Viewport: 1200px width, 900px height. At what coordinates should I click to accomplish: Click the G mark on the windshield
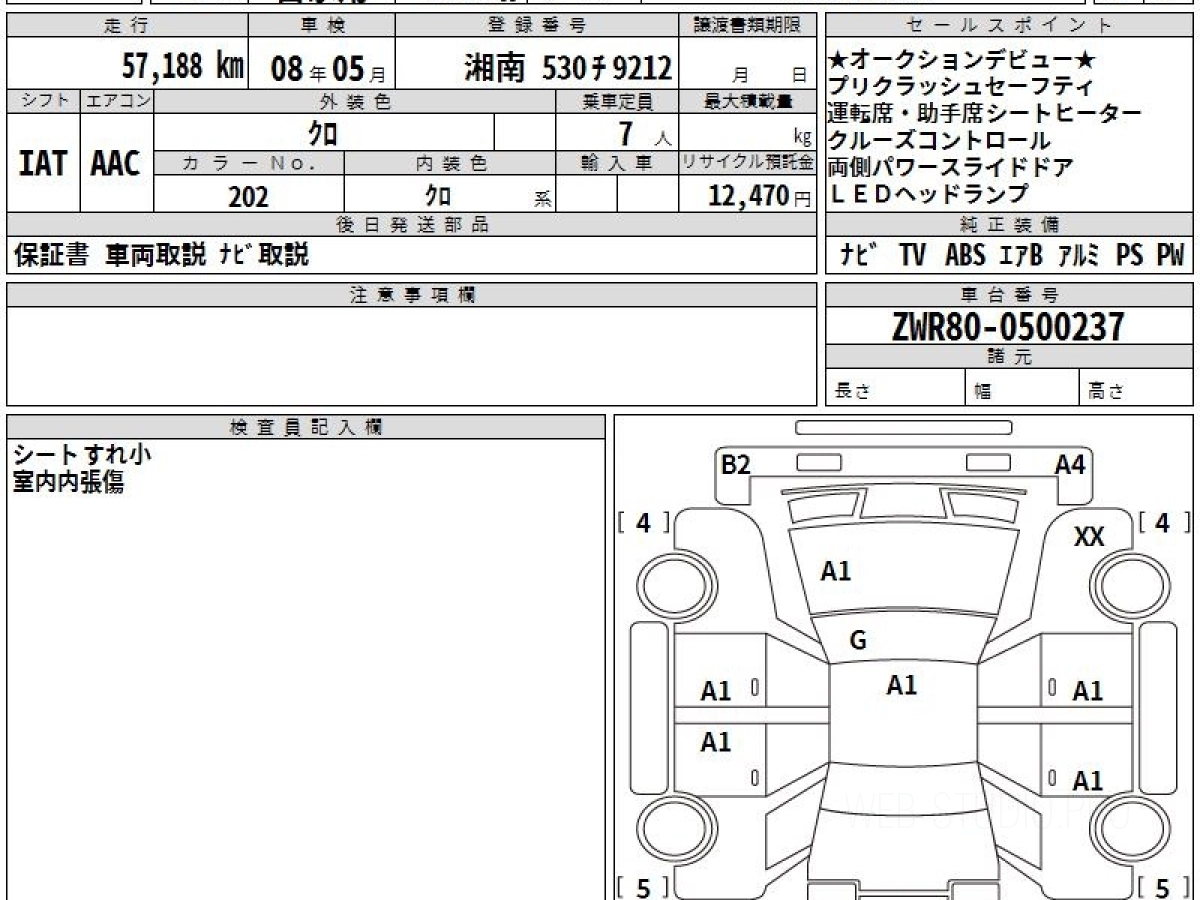coord(858,641)
